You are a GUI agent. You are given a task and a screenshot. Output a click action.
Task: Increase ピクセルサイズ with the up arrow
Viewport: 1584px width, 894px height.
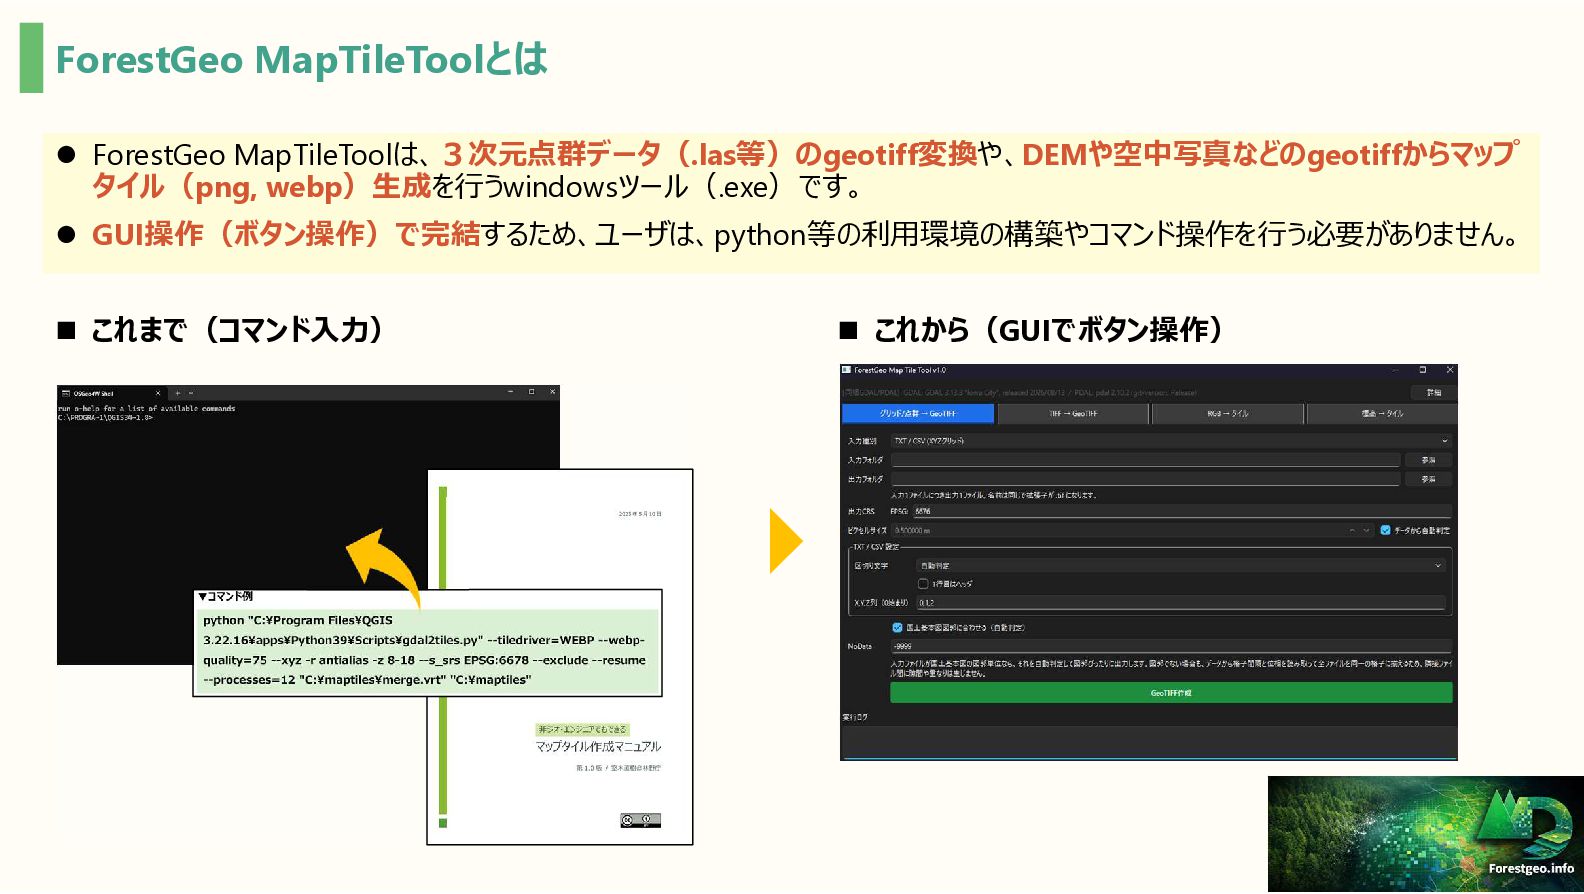1352,530
